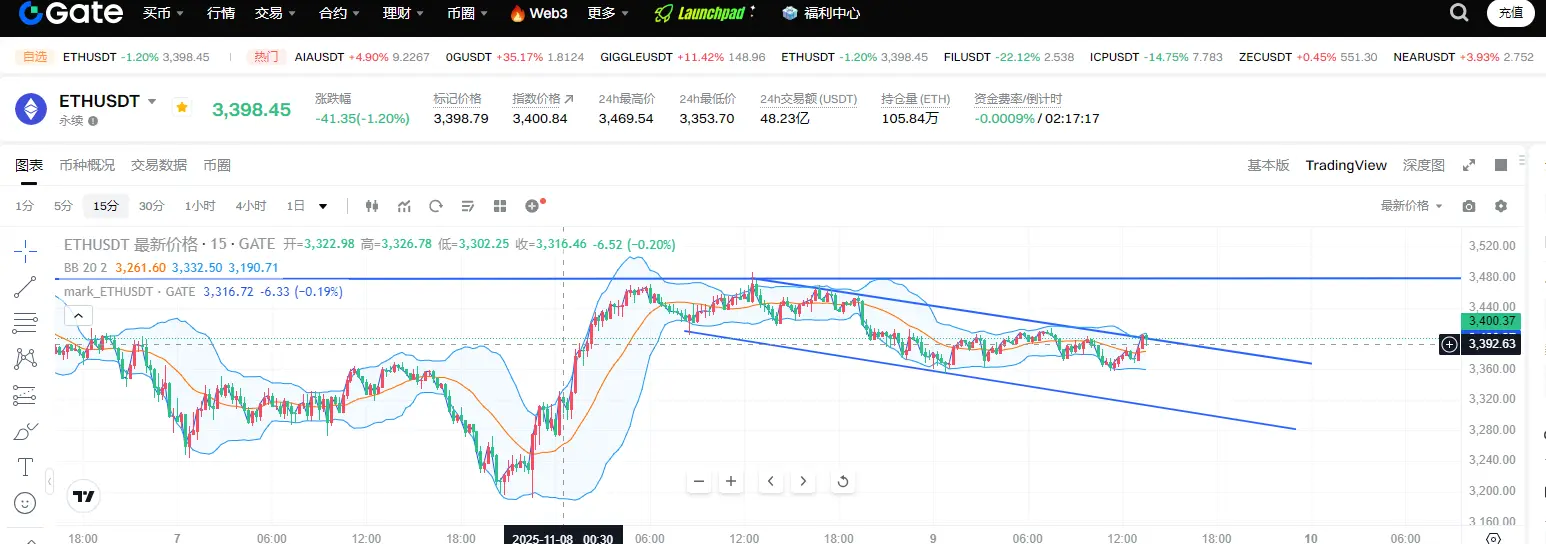The image size is (1546, 544).
Task: Open the indicators menu icon
Action: click(x=404, y=206)
